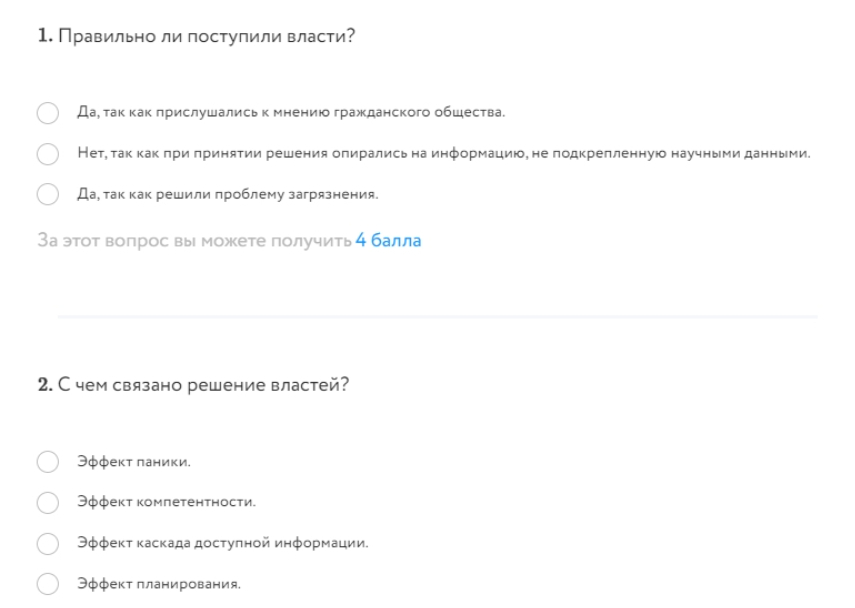Click the label text 'Эффект паники.'

pos(134,461)
